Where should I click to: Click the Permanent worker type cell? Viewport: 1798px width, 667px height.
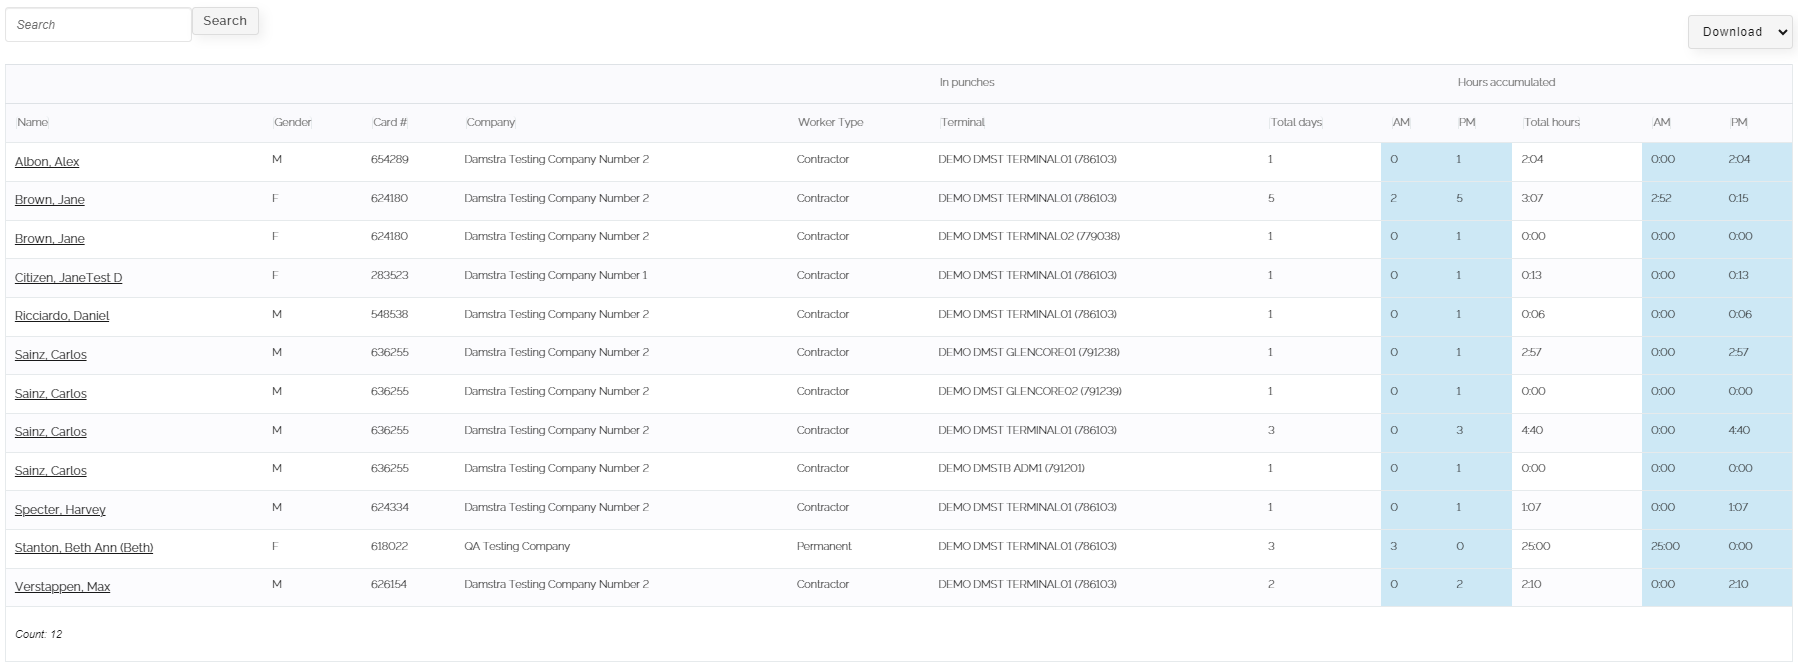pos(824,546)
